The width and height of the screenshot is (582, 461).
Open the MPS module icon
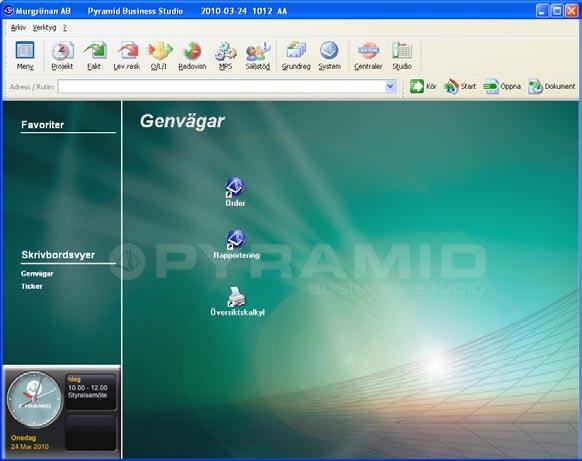click(x=225, y=56)
